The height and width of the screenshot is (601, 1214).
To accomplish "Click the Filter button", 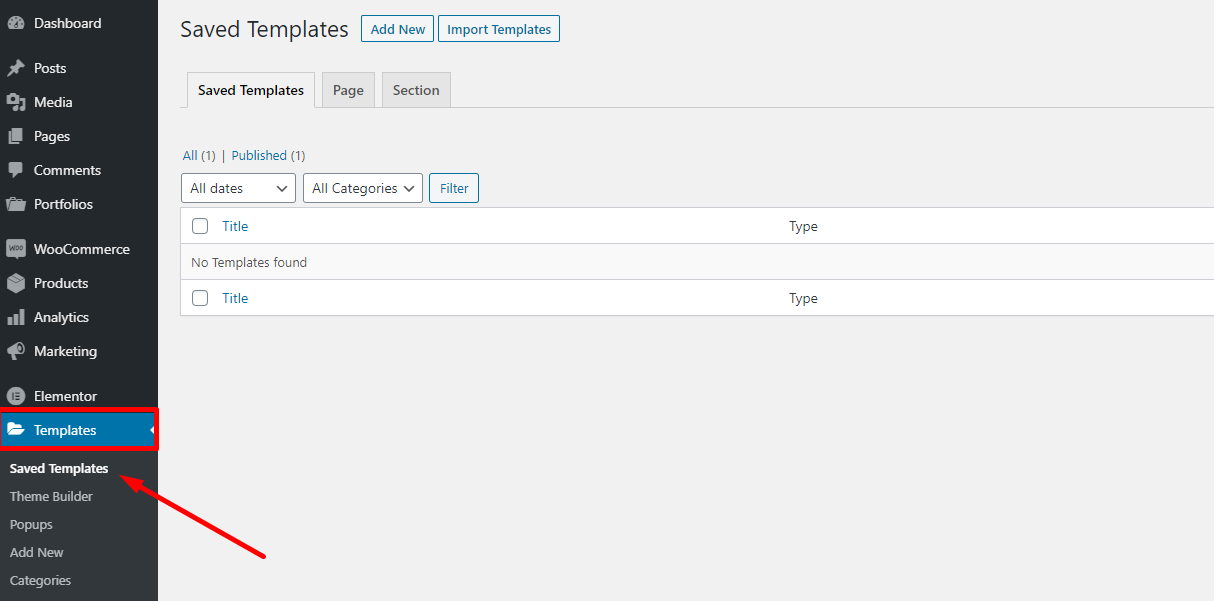I will 454,188.
